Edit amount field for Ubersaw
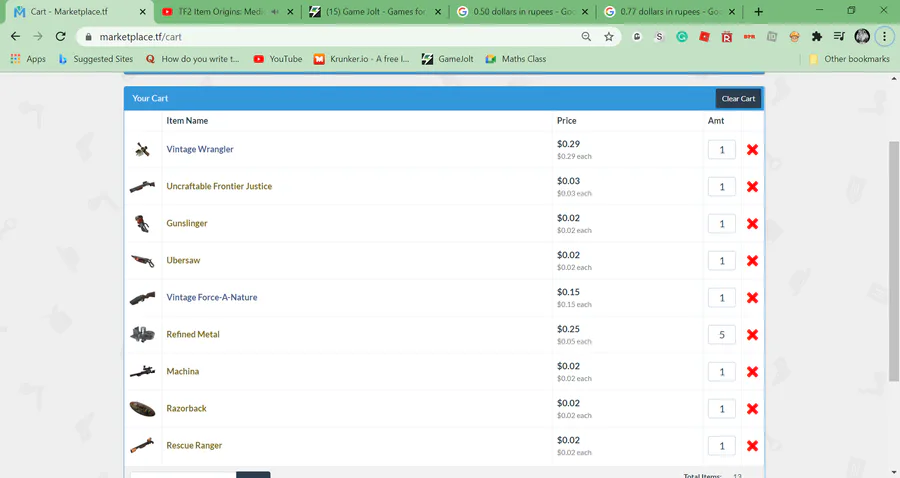This screenshot has height=478, width=900. point(721,261)
